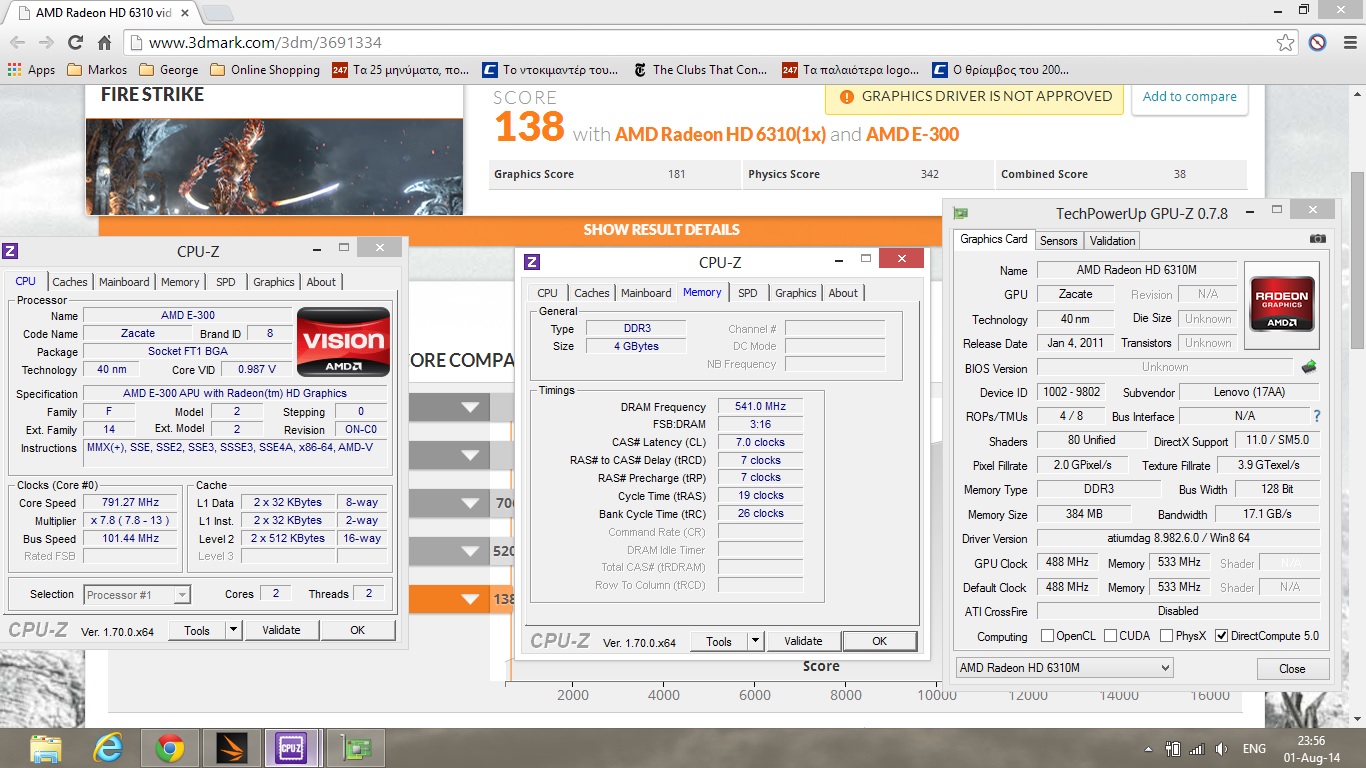
Task: Click AMD Radeon HD 6310(1x) link
Action: 720,134
